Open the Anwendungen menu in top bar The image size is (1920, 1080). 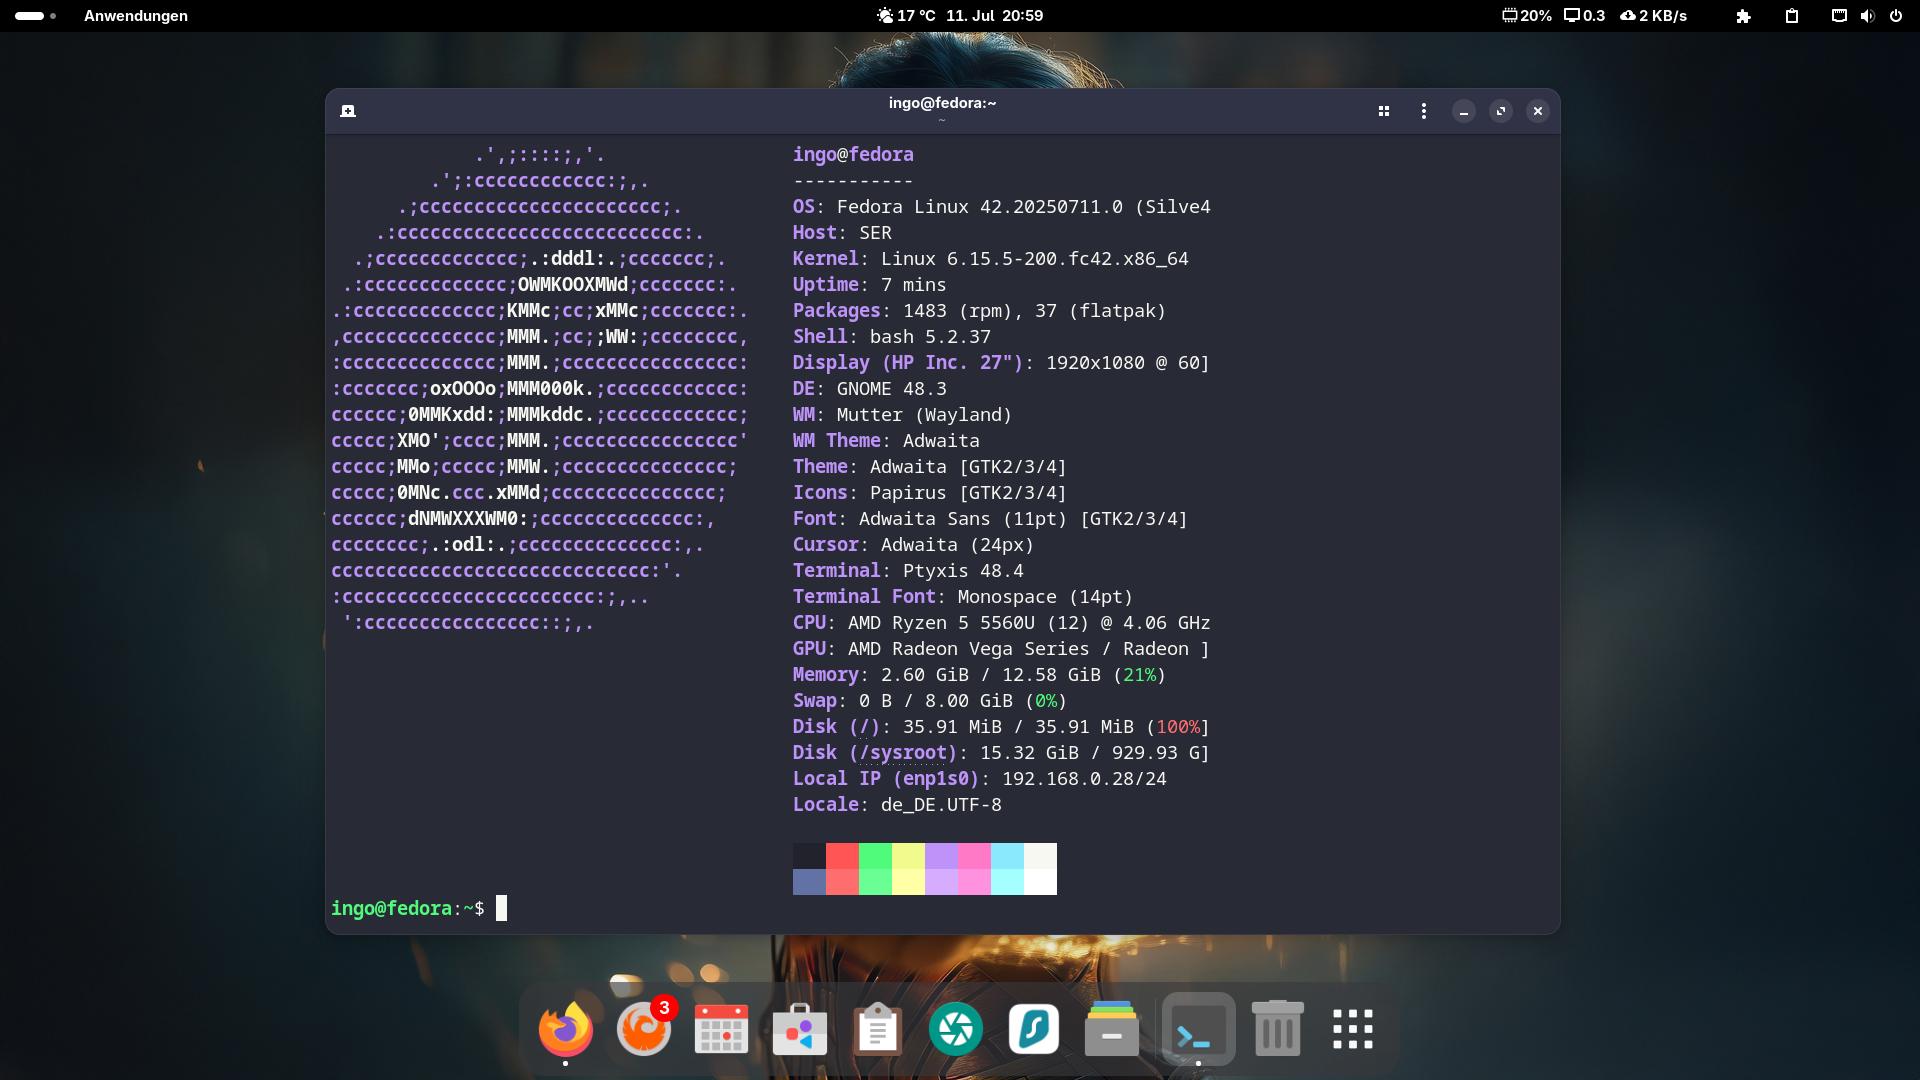[136, 16]
